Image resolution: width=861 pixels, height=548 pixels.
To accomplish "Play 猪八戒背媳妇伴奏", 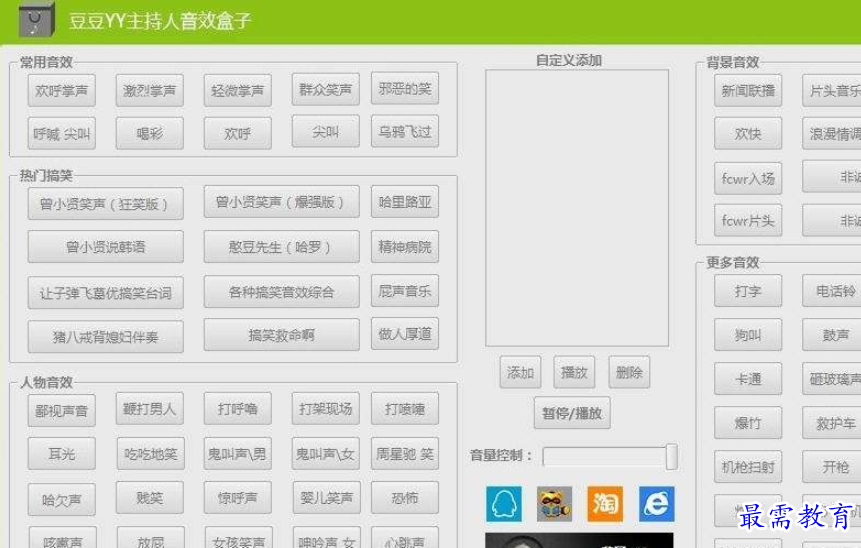I will coord(105,336).
